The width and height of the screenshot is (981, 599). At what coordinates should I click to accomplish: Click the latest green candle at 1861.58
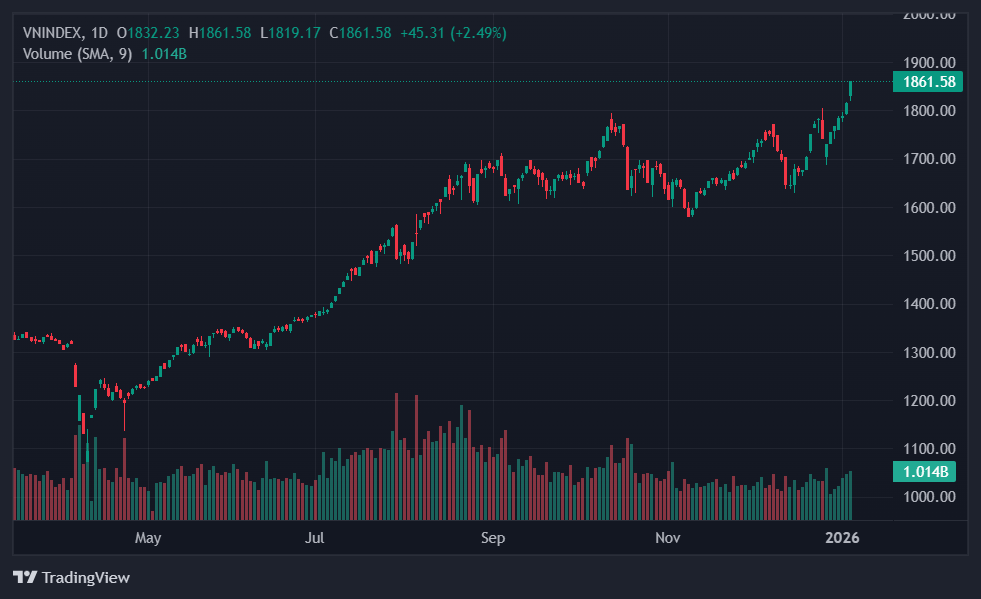click(850, 91)
